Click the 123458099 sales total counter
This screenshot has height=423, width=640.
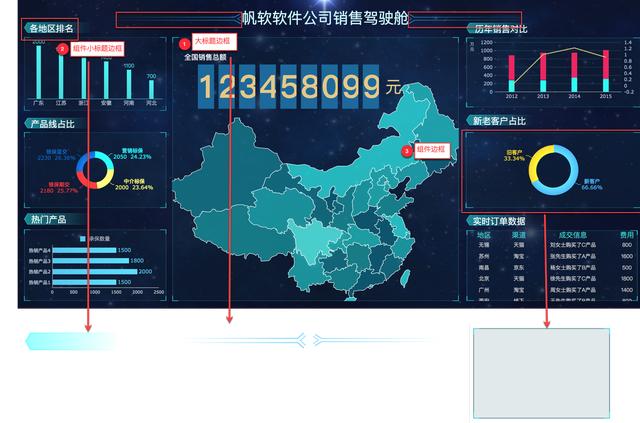289,87
